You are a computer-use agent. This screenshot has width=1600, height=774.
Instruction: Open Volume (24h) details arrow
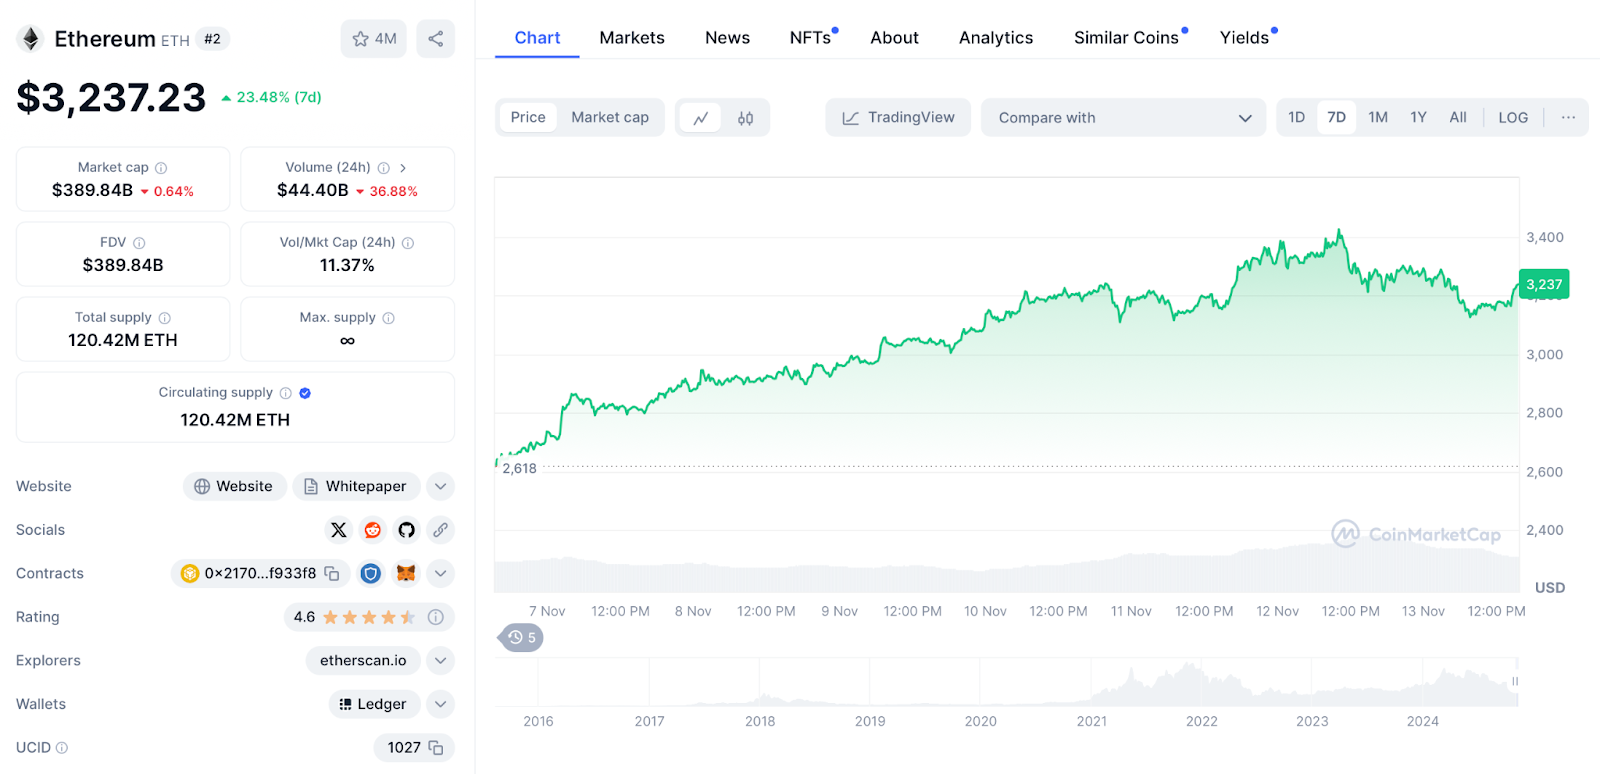click(403, 168)
